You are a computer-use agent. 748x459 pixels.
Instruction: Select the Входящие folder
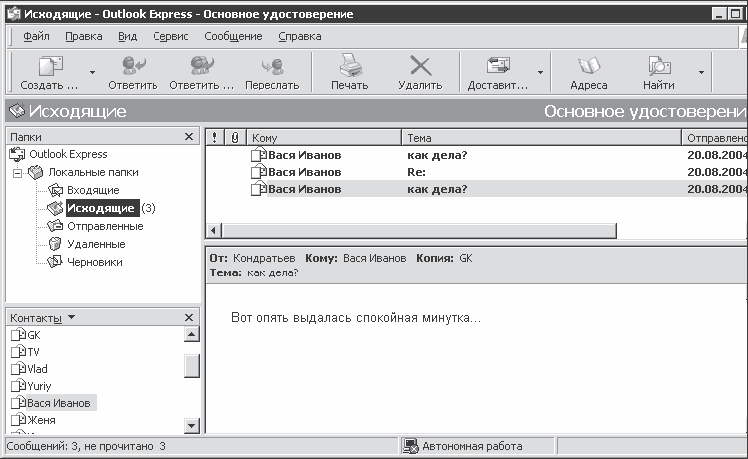pyautogui.click(x=92, y=190)
